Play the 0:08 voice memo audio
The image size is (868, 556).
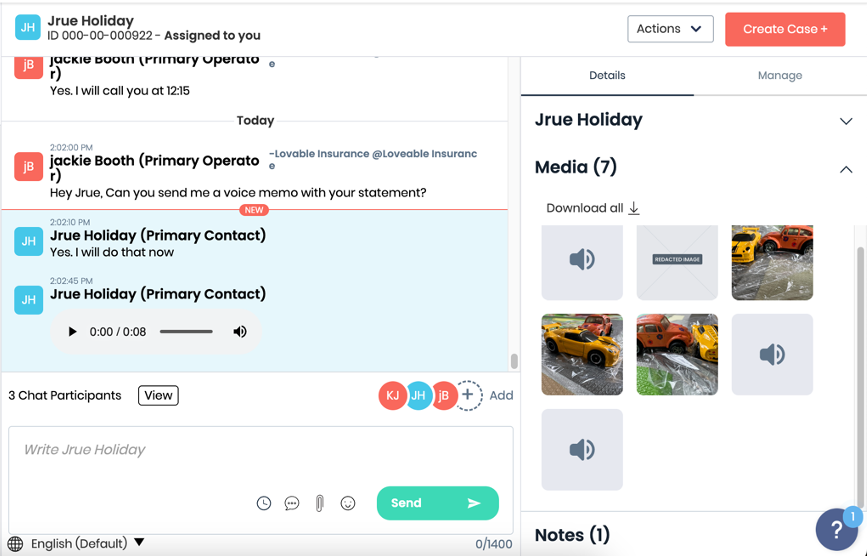(x=72, y=332)
